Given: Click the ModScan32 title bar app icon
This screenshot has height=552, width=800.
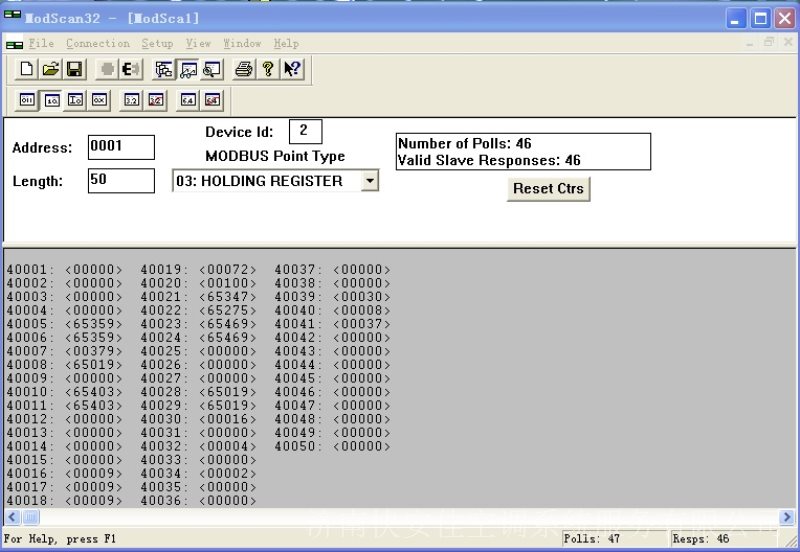Looking at the screenshot, I should (12, 15).
